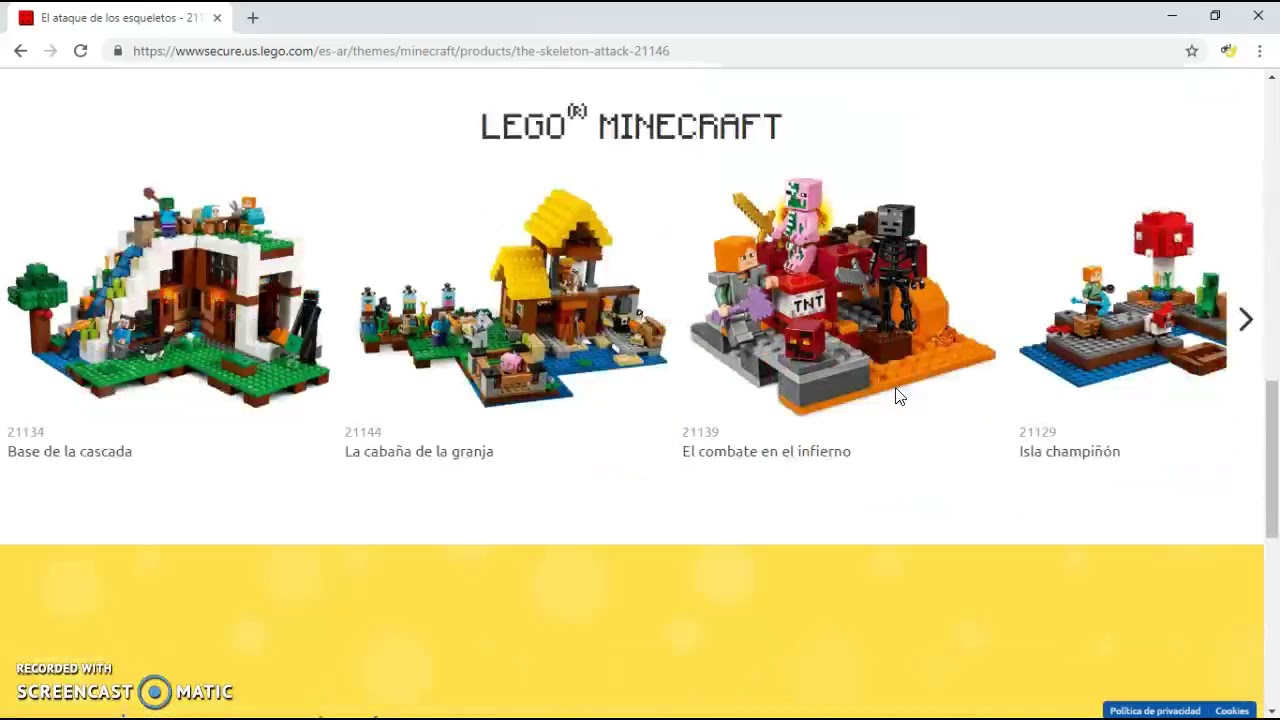Click the page scrollbar thumb
Screen dimensions: 1280x720
(x=1272, y=459)
